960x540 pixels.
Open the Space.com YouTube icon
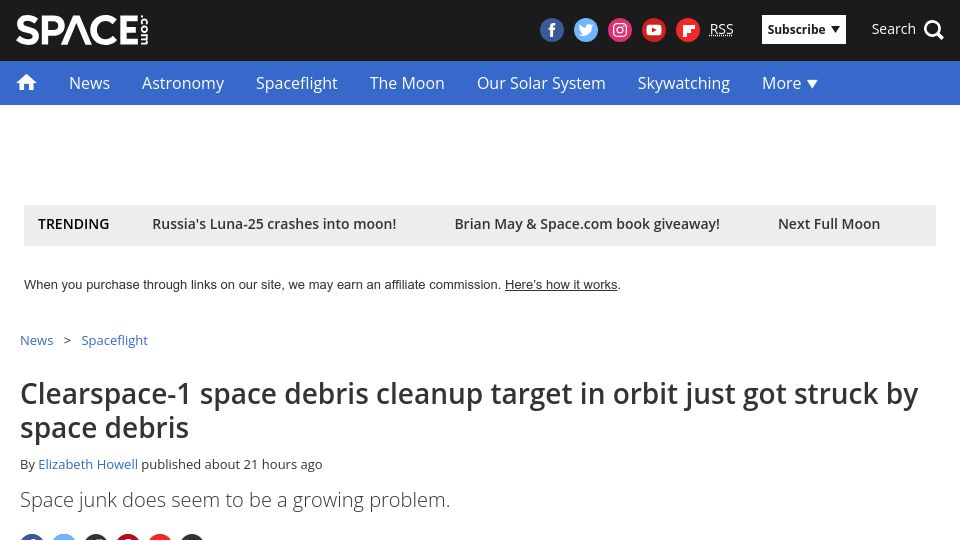point(654,29)
